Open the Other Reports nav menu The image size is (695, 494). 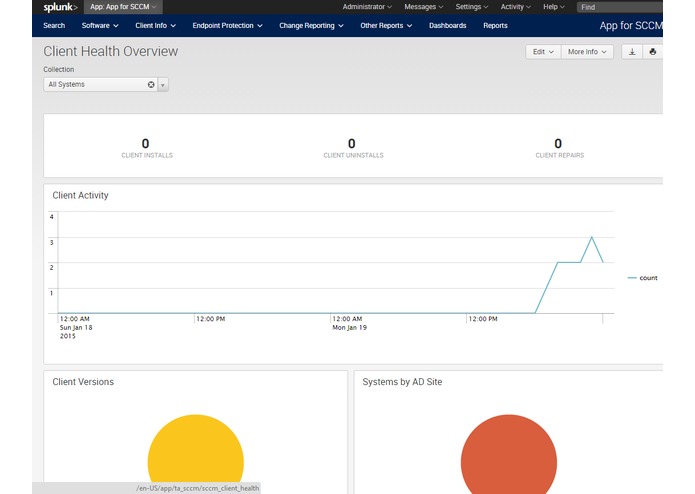[x=386, y=26]
